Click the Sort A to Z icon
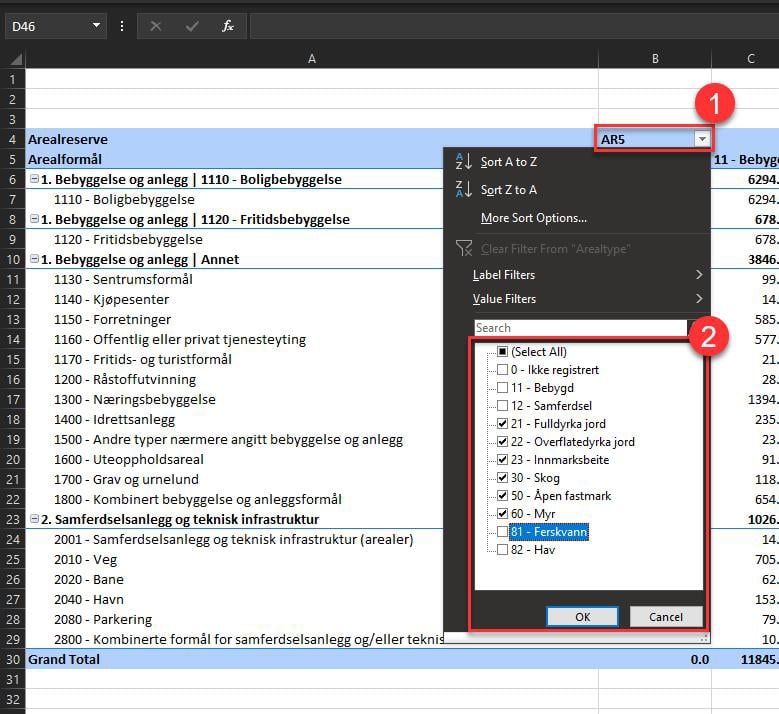The width and height of the screenshot is (779, 714). tap(464, 162)
